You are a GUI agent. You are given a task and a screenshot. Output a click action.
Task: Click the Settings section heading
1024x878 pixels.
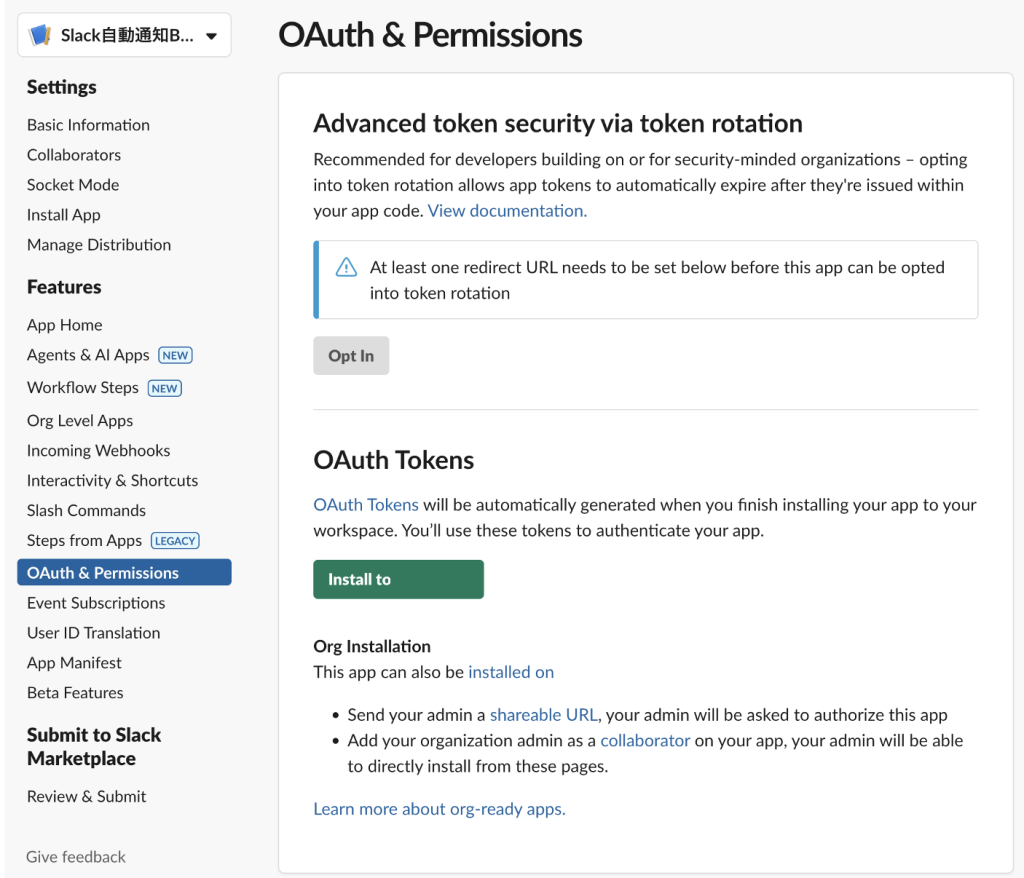[61, 88]
